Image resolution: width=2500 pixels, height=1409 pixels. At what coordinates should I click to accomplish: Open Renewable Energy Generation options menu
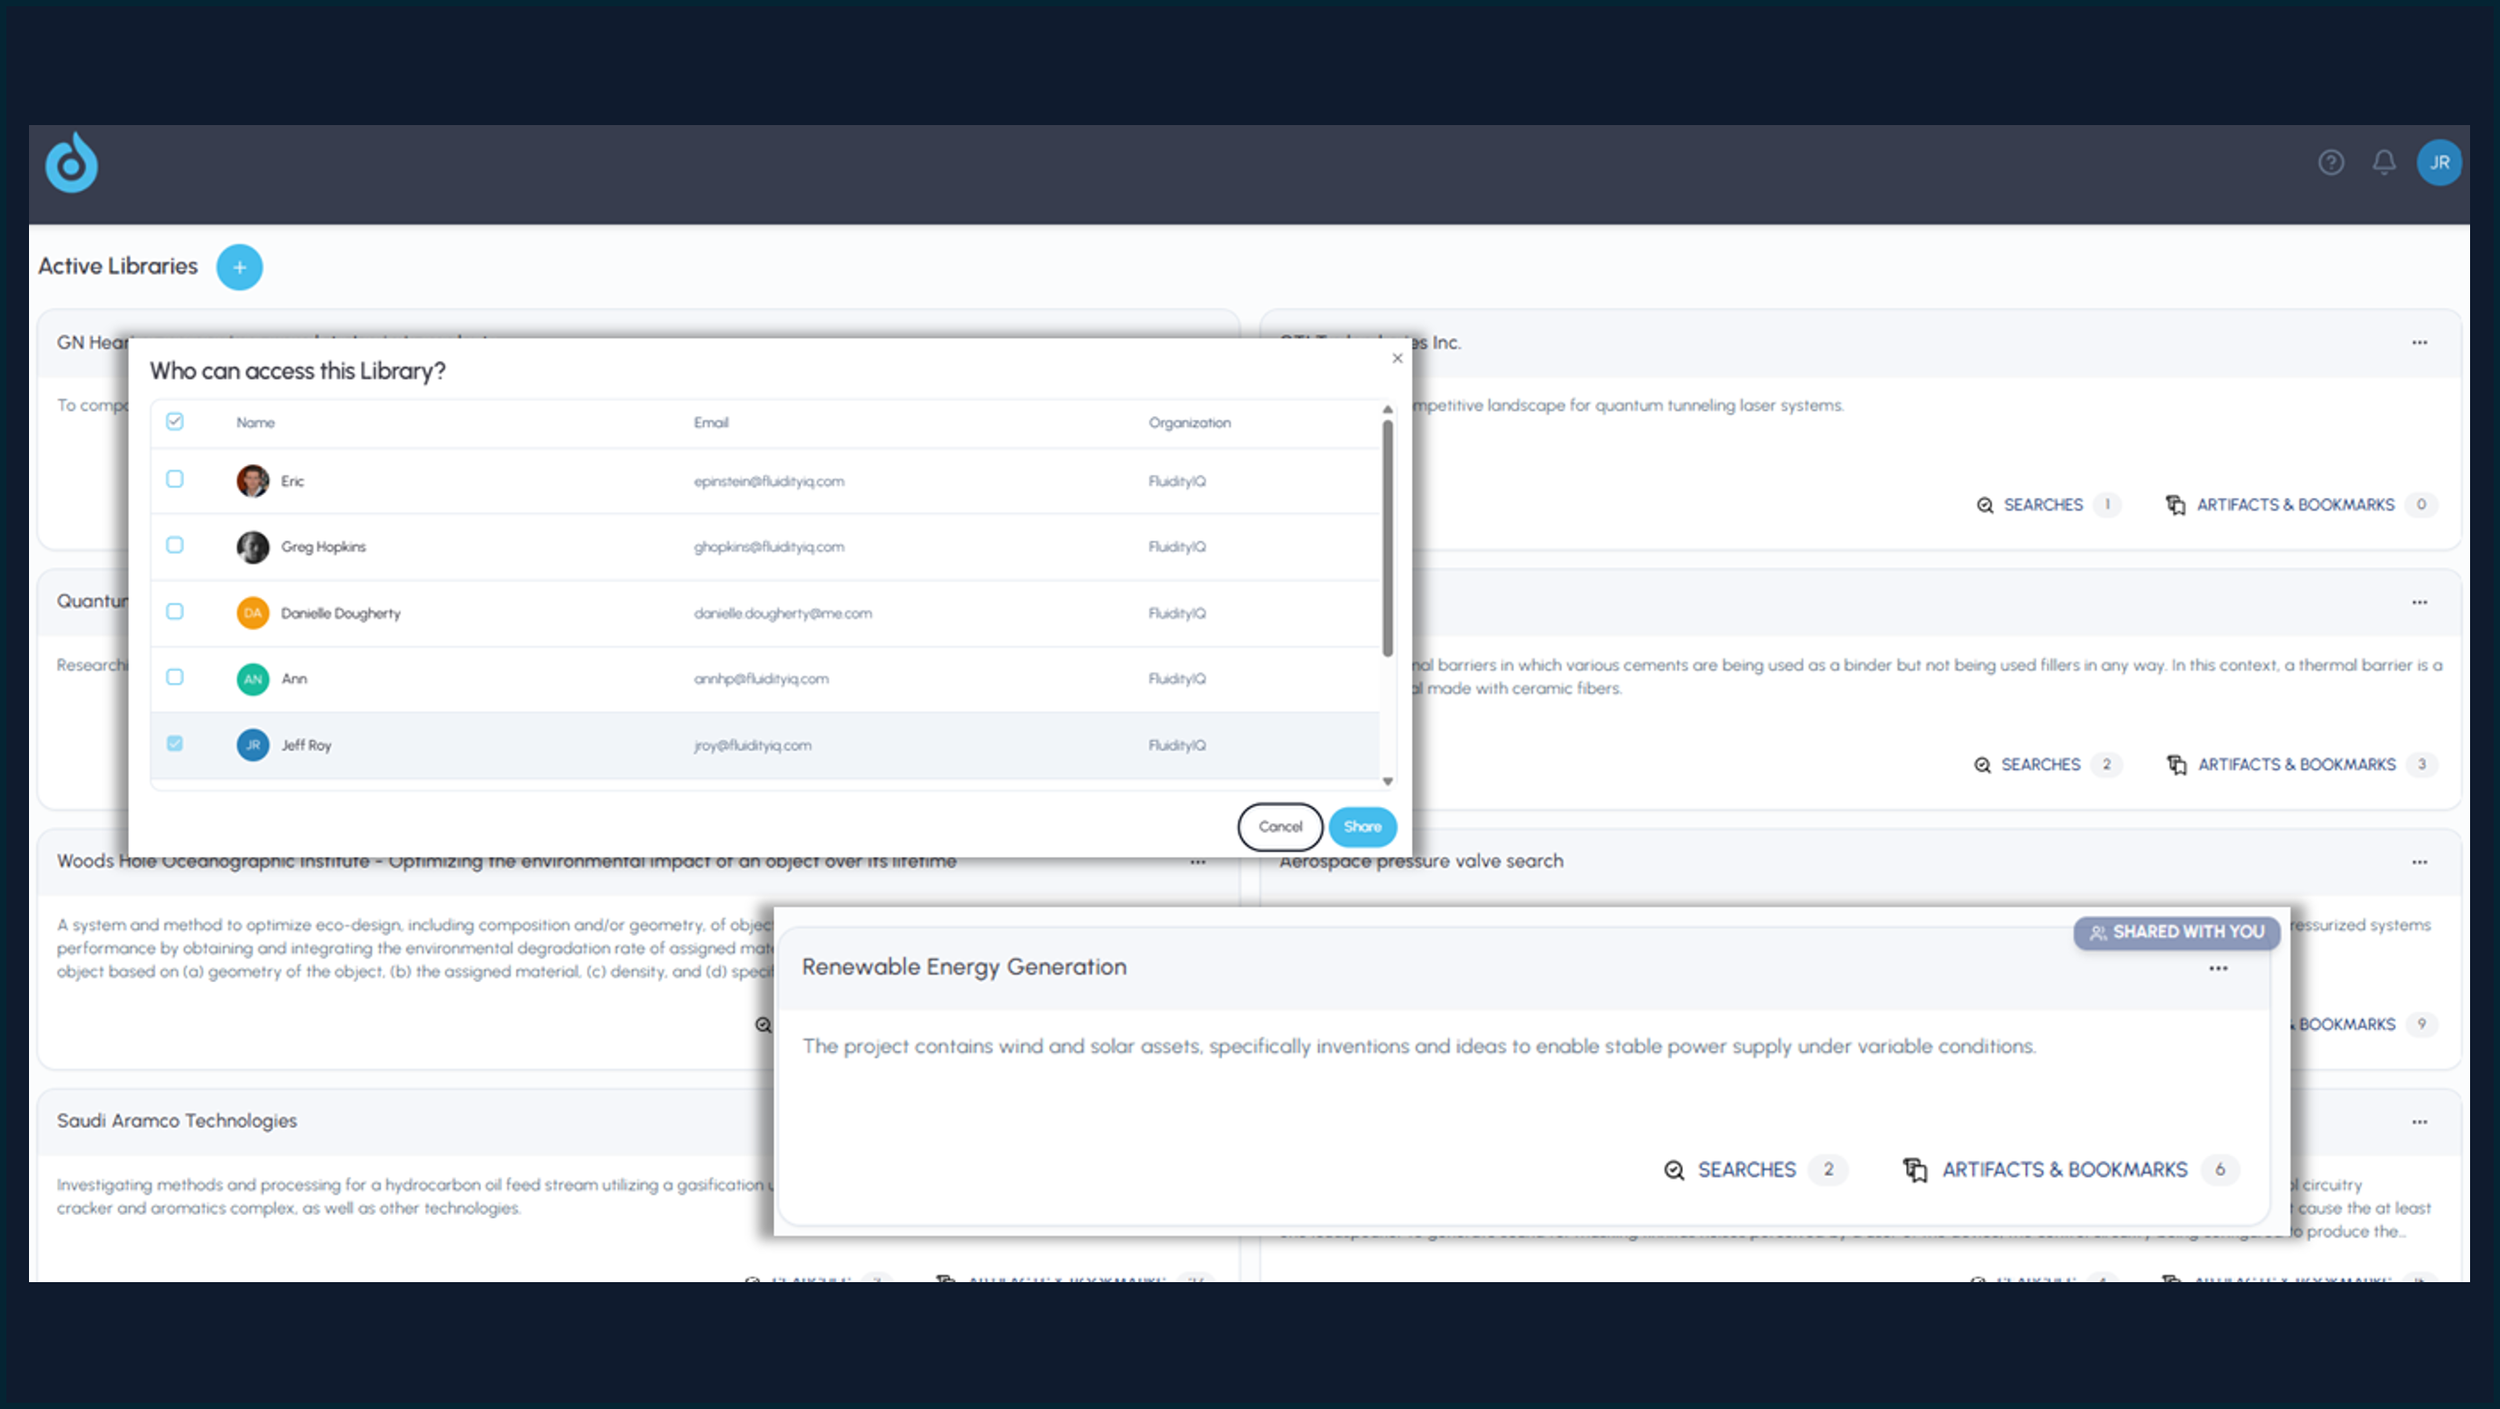(x=2218, y=968)
